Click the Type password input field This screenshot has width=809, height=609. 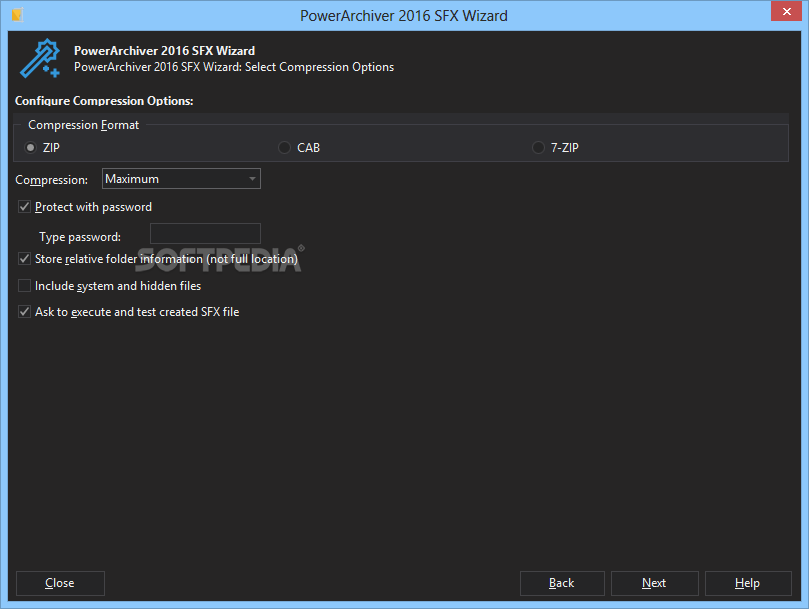(x=205, y=234)
